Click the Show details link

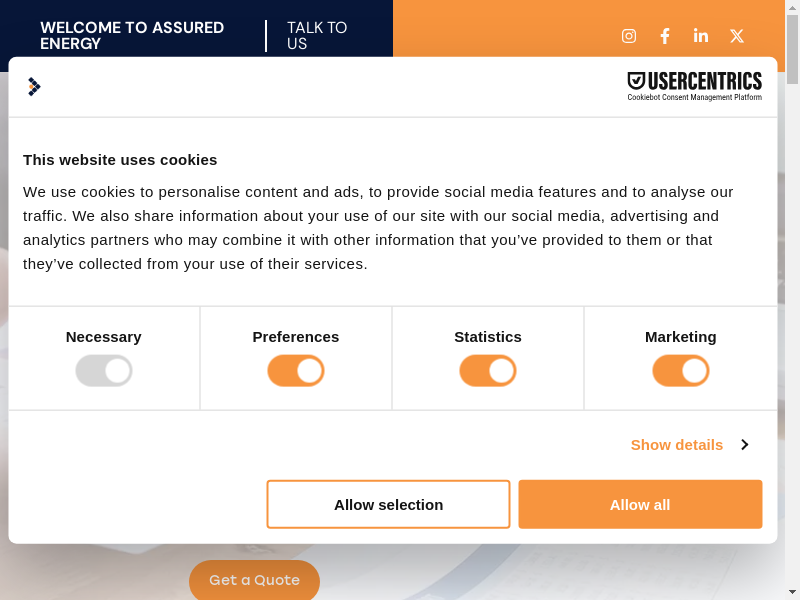click(x=677, y=445)
